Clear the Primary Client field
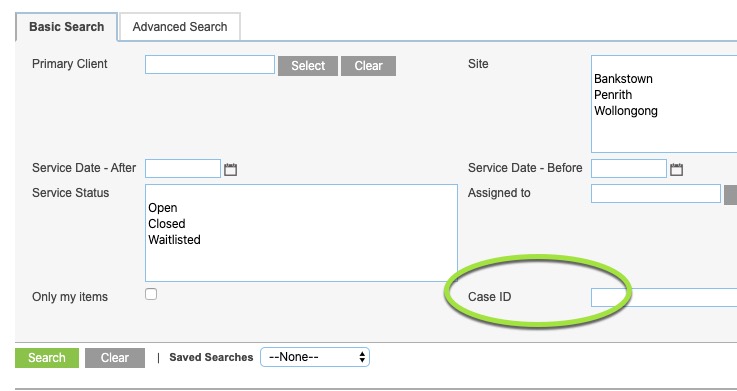 [368, 66]
